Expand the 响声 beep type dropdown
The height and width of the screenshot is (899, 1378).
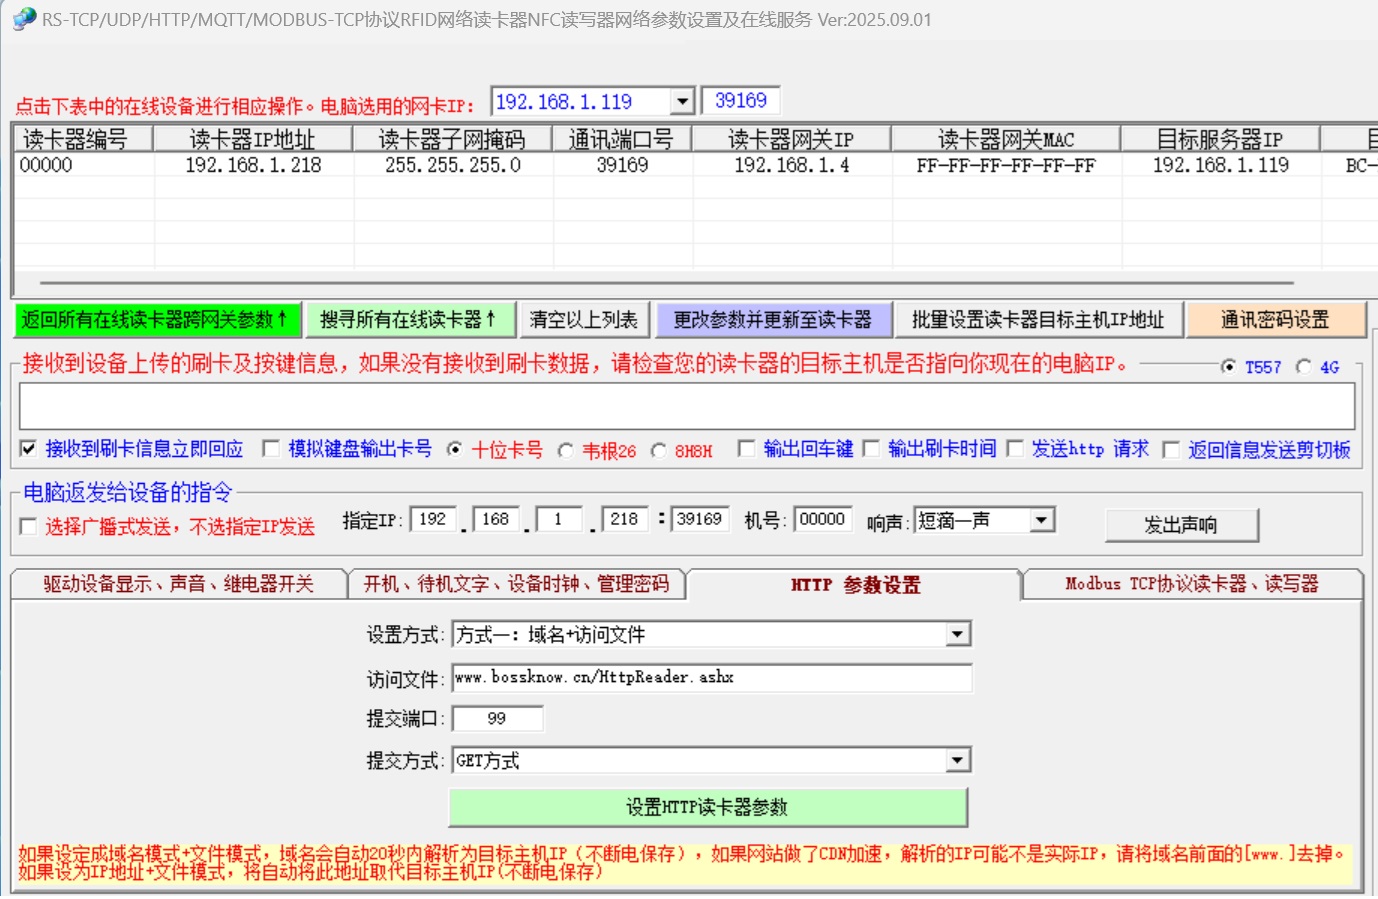(x=1041, y=520)
